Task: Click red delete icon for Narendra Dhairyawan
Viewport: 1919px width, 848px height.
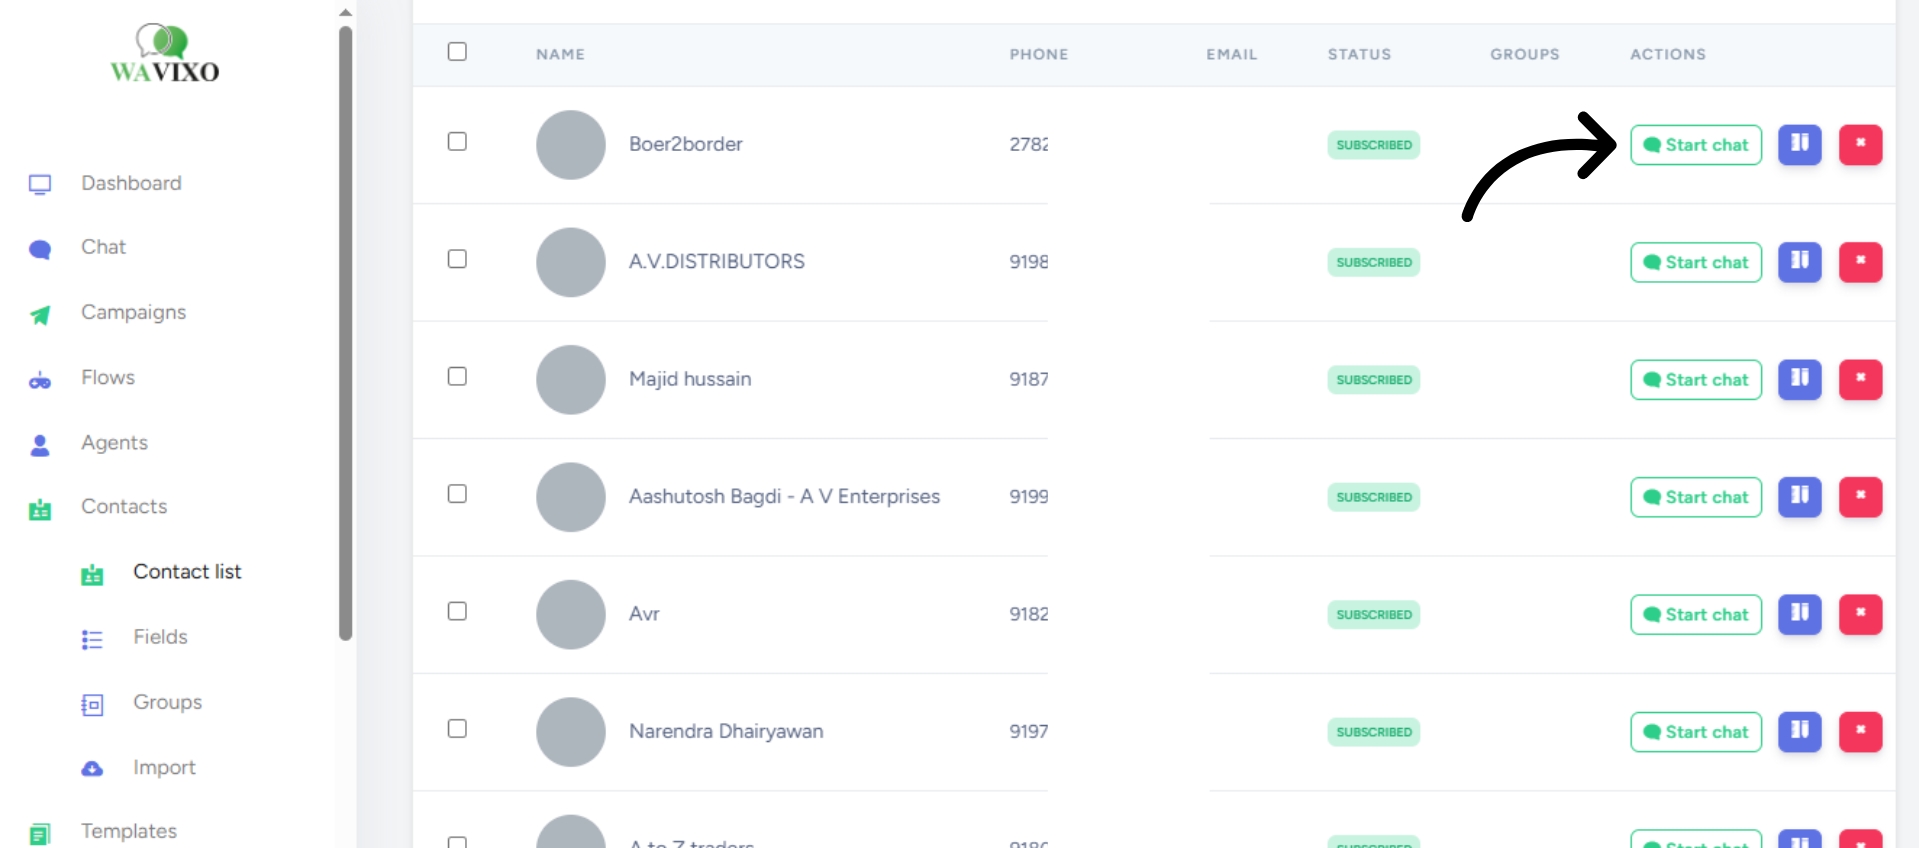Action: 1861,732
